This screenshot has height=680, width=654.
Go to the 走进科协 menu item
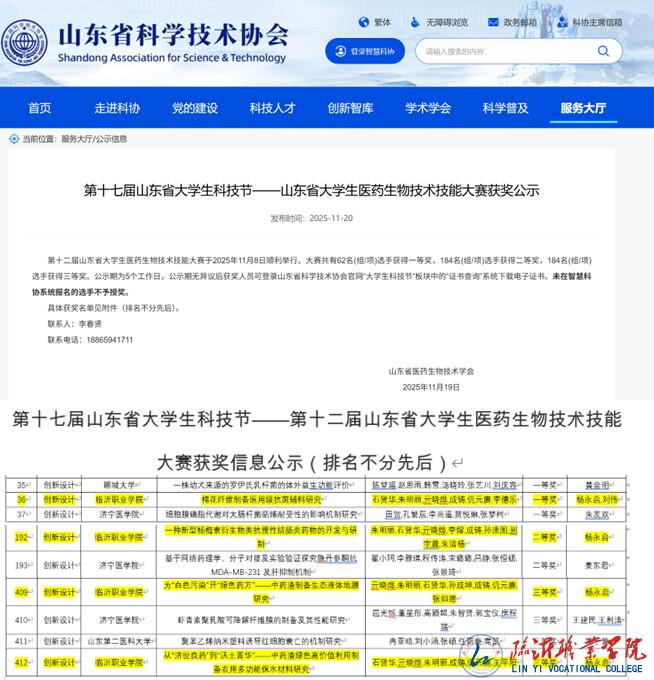point(117,108)
